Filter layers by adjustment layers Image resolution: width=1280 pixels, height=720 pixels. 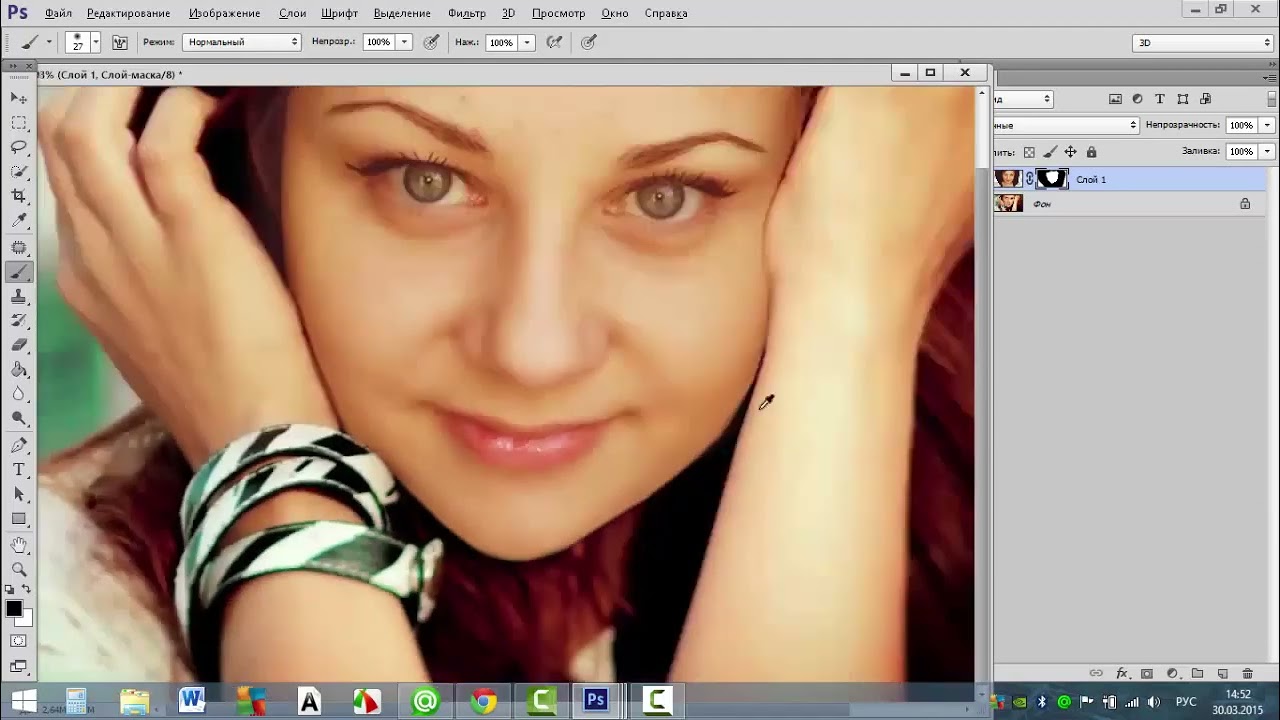(x=1137, y=99)
